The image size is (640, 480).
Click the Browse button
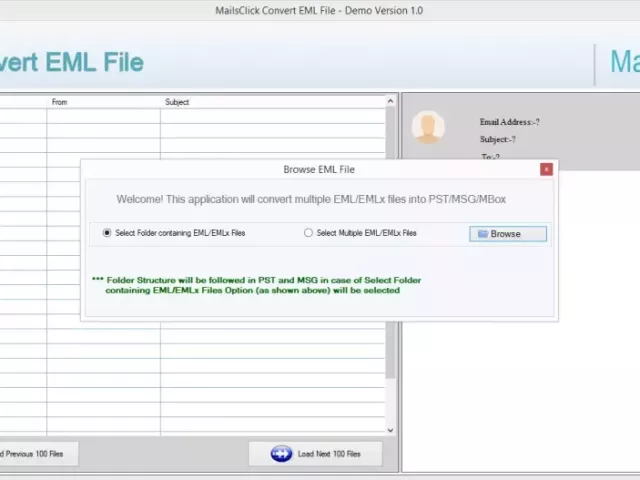click(x=508, y=234)
